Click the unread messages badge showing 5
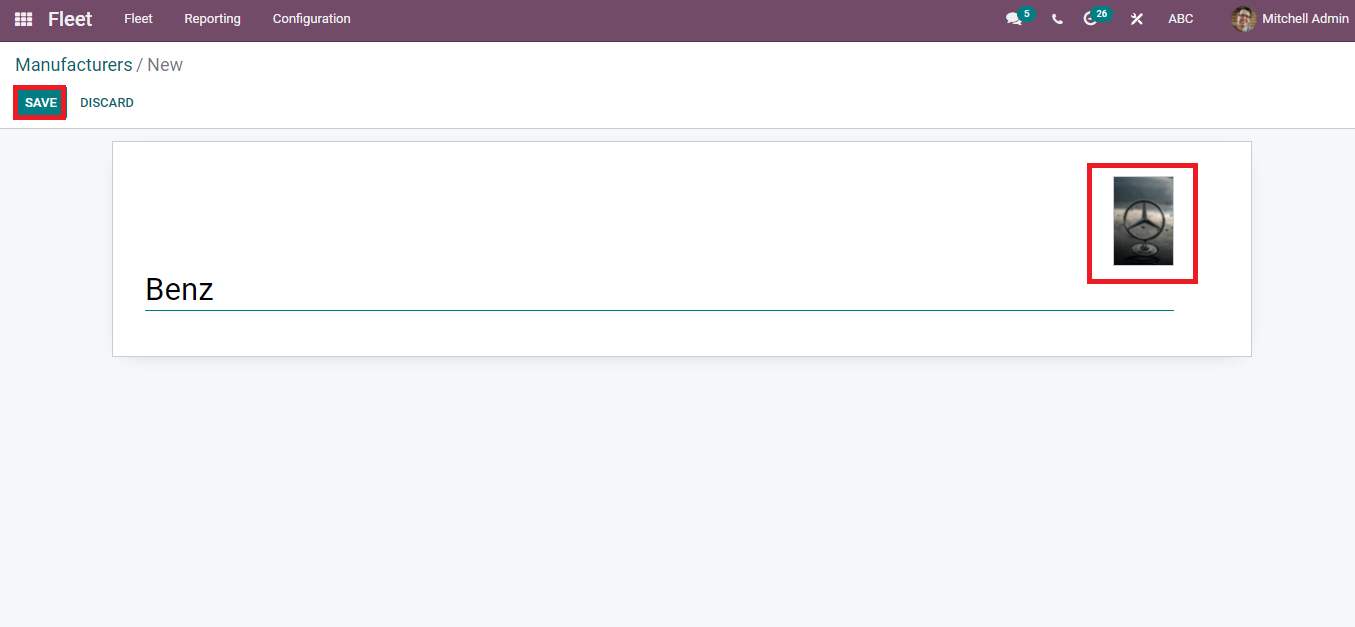This screenshot has width=1355, height=627. (1027, 14)
